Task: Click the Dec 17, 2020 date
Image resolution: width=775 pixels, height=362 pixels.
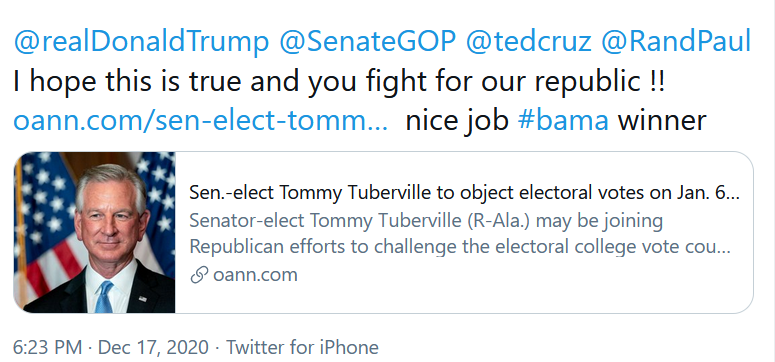Action: (x=153, y=347)
